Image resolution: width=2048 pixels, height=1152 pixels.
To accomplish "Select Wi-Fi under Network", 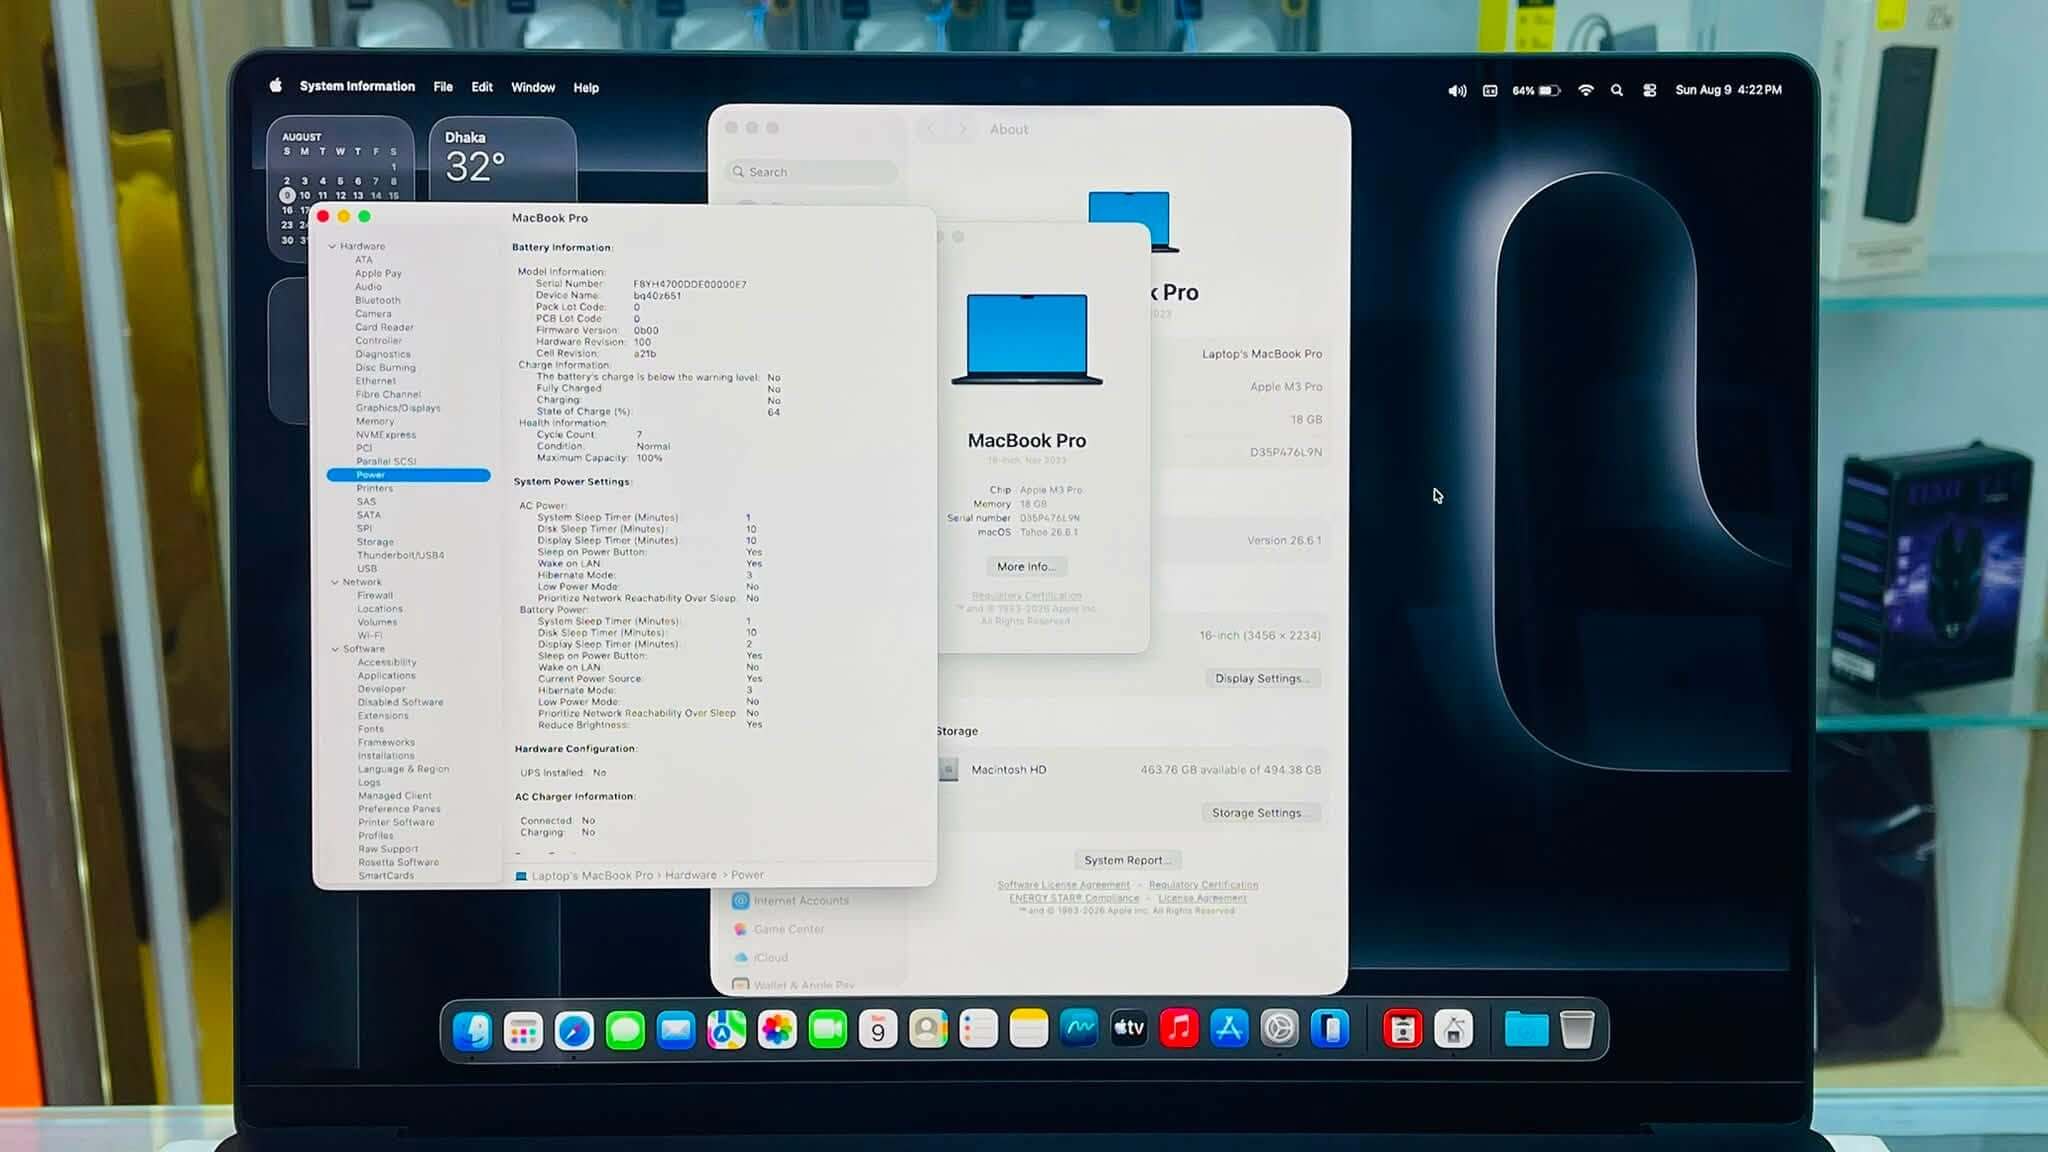I will click(x=370, y=635).
